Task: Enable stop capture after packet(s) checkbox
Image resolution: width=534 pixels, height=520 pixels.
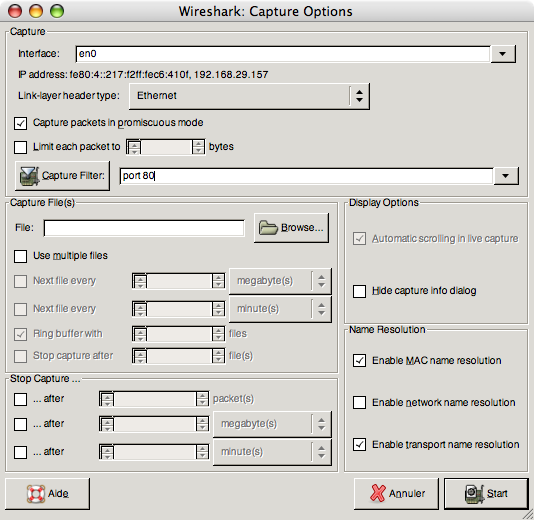Action: 20,399
